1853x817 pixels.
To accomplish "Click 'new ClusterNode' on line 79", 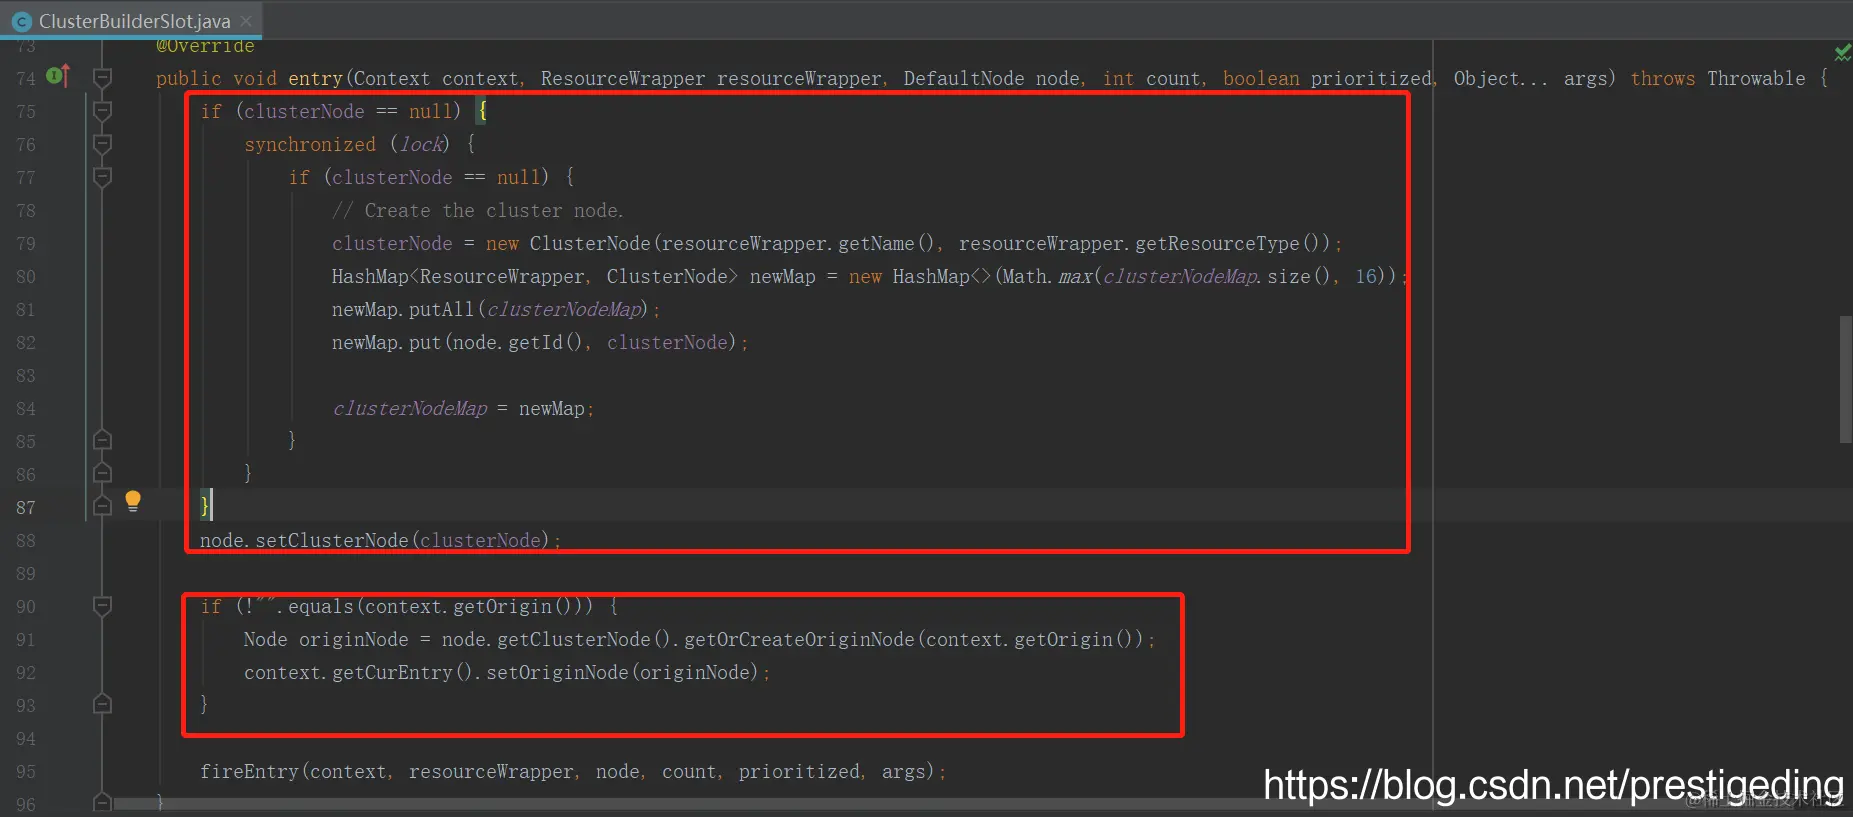I will tap(568, 244).
